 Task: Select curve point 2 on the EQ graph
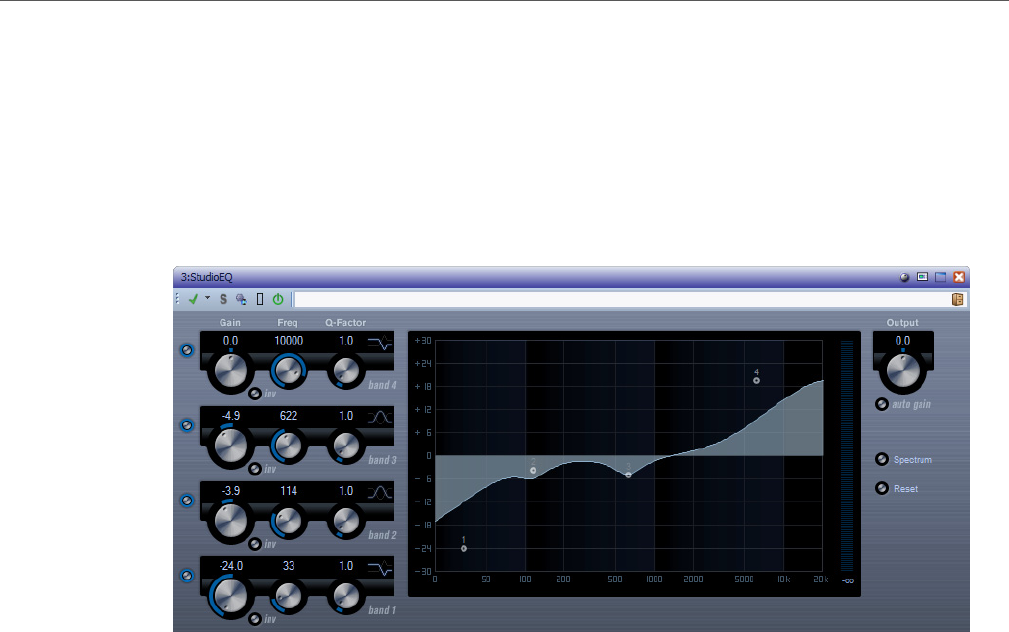[x=533, y=470]
